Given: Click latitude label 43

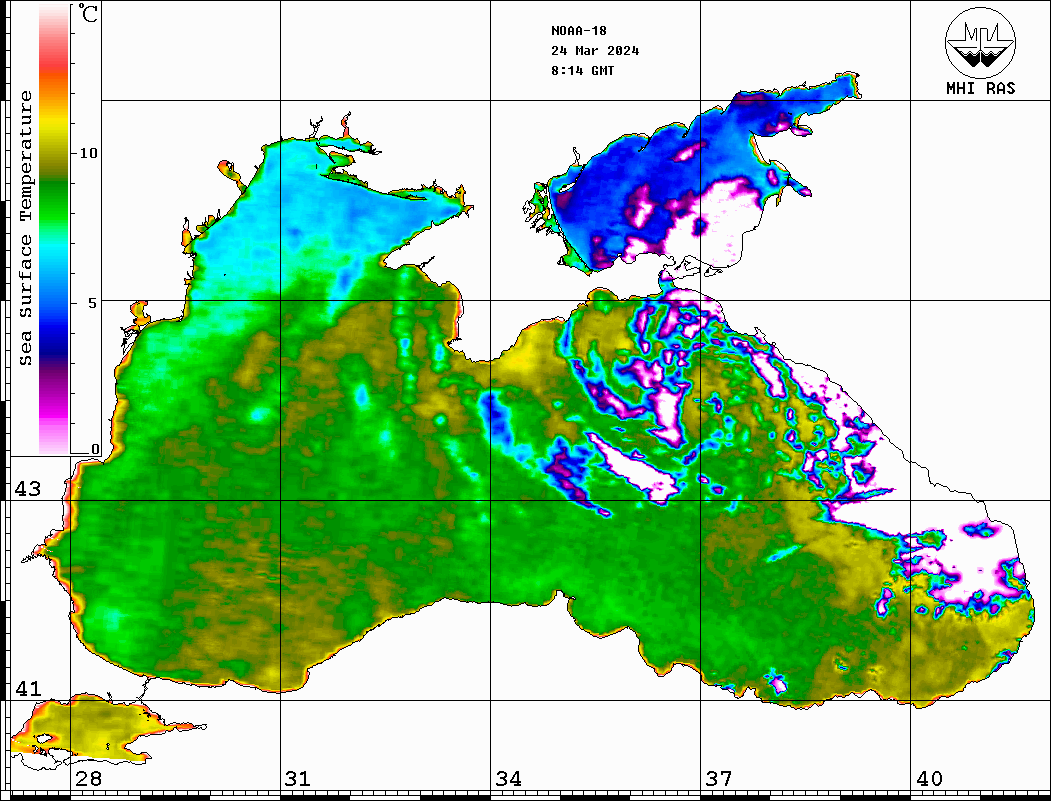Looking at the screenshot, I should pyautogui.click(x=28, y=489).
